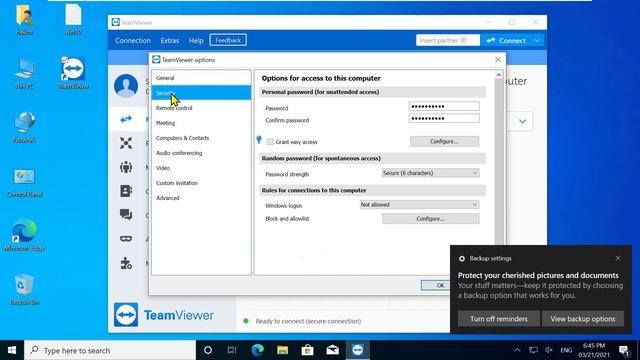Open Computers & Contacts people sidebar icon
The height and width of the screenshot is (360, 640).
pyautogui.click(x=126, y=167)
